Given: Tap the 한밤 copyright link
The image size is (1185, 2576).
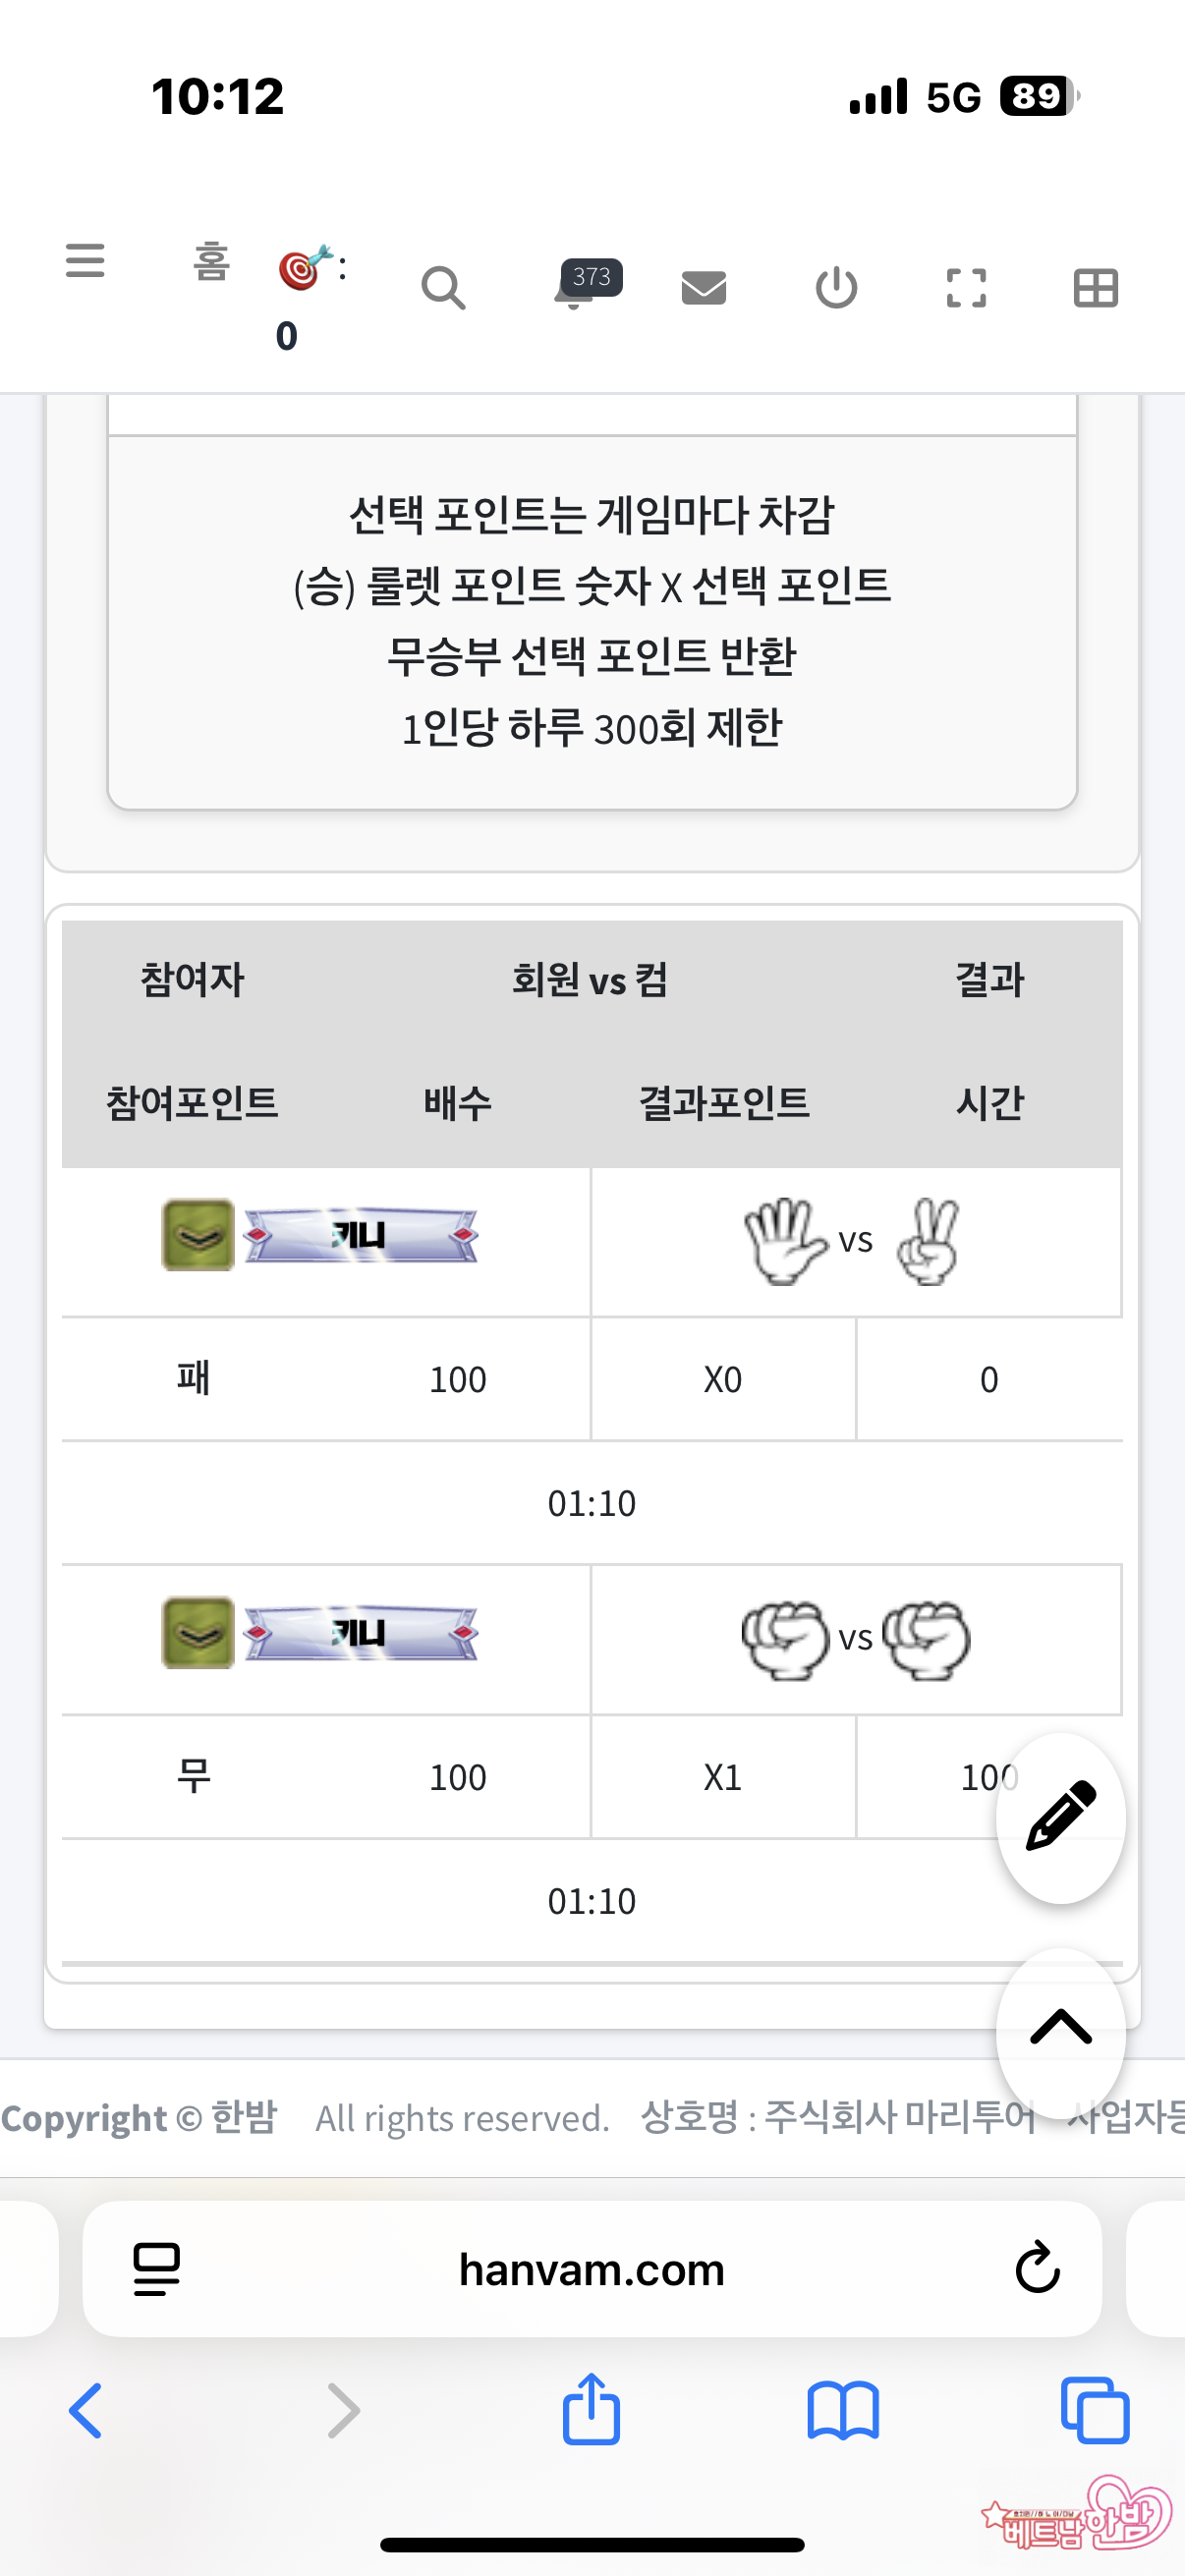Looking at the screenshot, I should coord(244,2117).
